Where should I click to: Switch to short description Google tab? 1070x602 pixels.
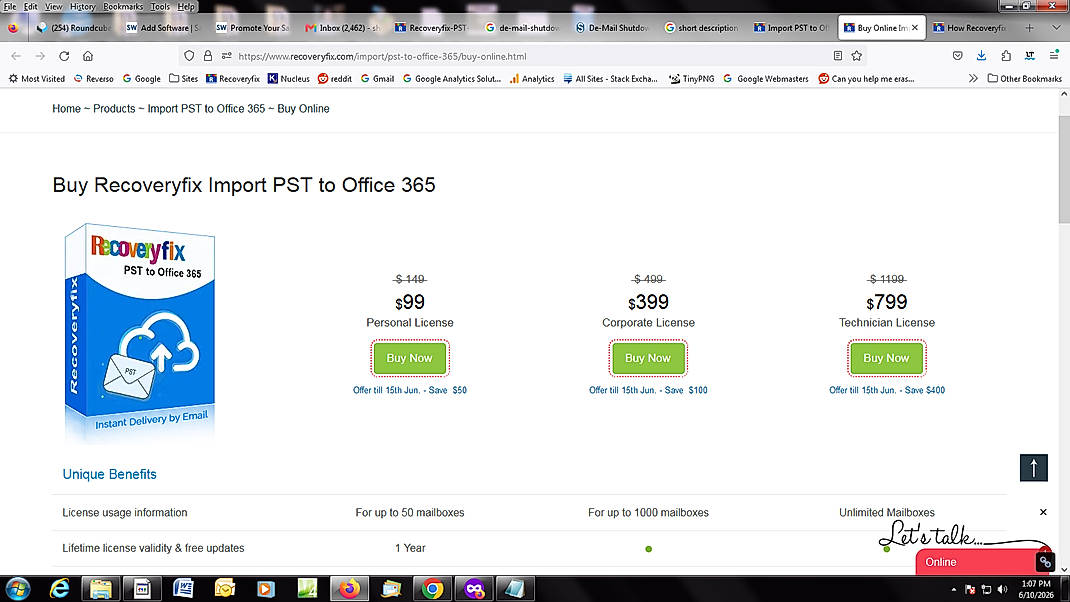pos(702,28)
